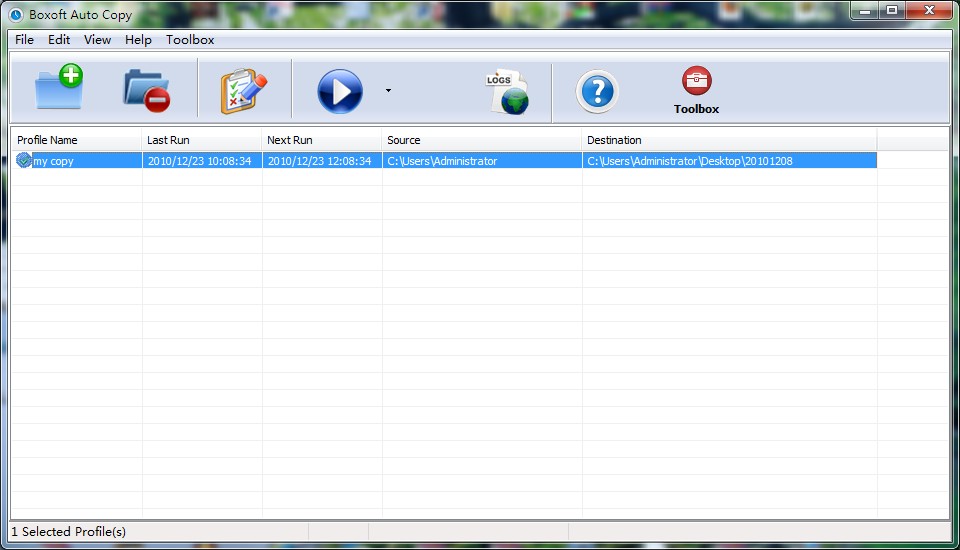Click the '1 Selected Profile(s)' status bar text
This screenshot has width=960, height=550.
click(x=69, y=532)
